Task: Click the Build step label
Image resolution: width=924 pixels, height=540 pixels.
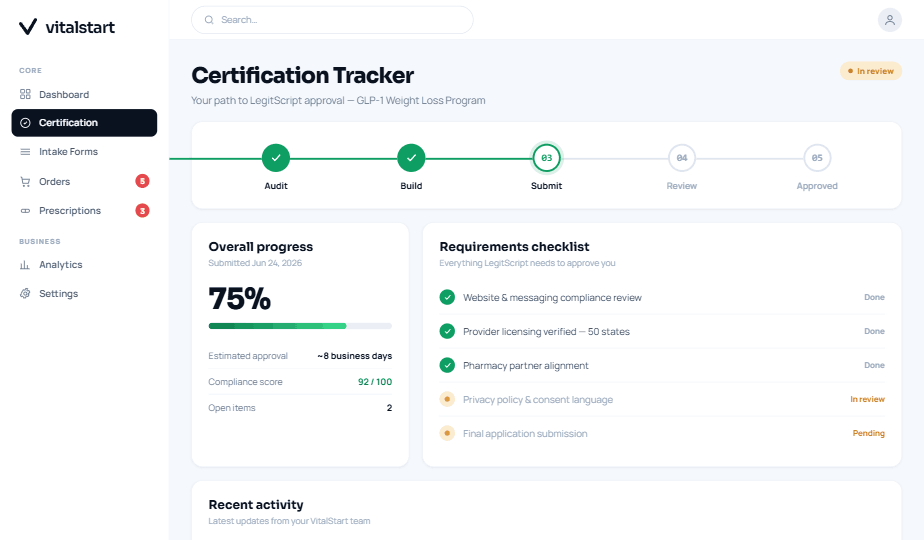Action: tap(411, 186)
